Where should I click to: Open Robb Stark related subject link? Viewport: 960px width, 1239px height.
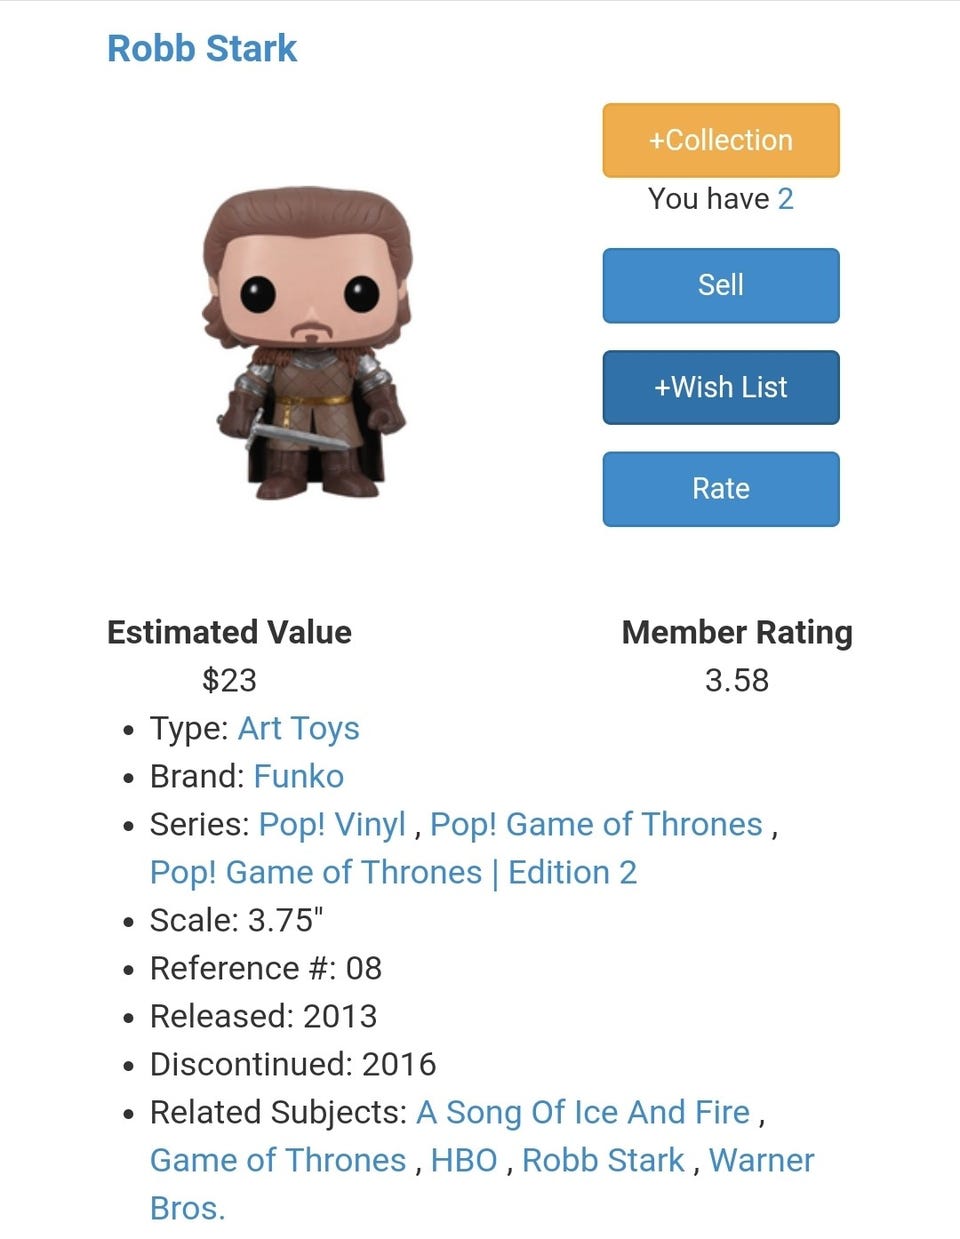(603, 1160)
